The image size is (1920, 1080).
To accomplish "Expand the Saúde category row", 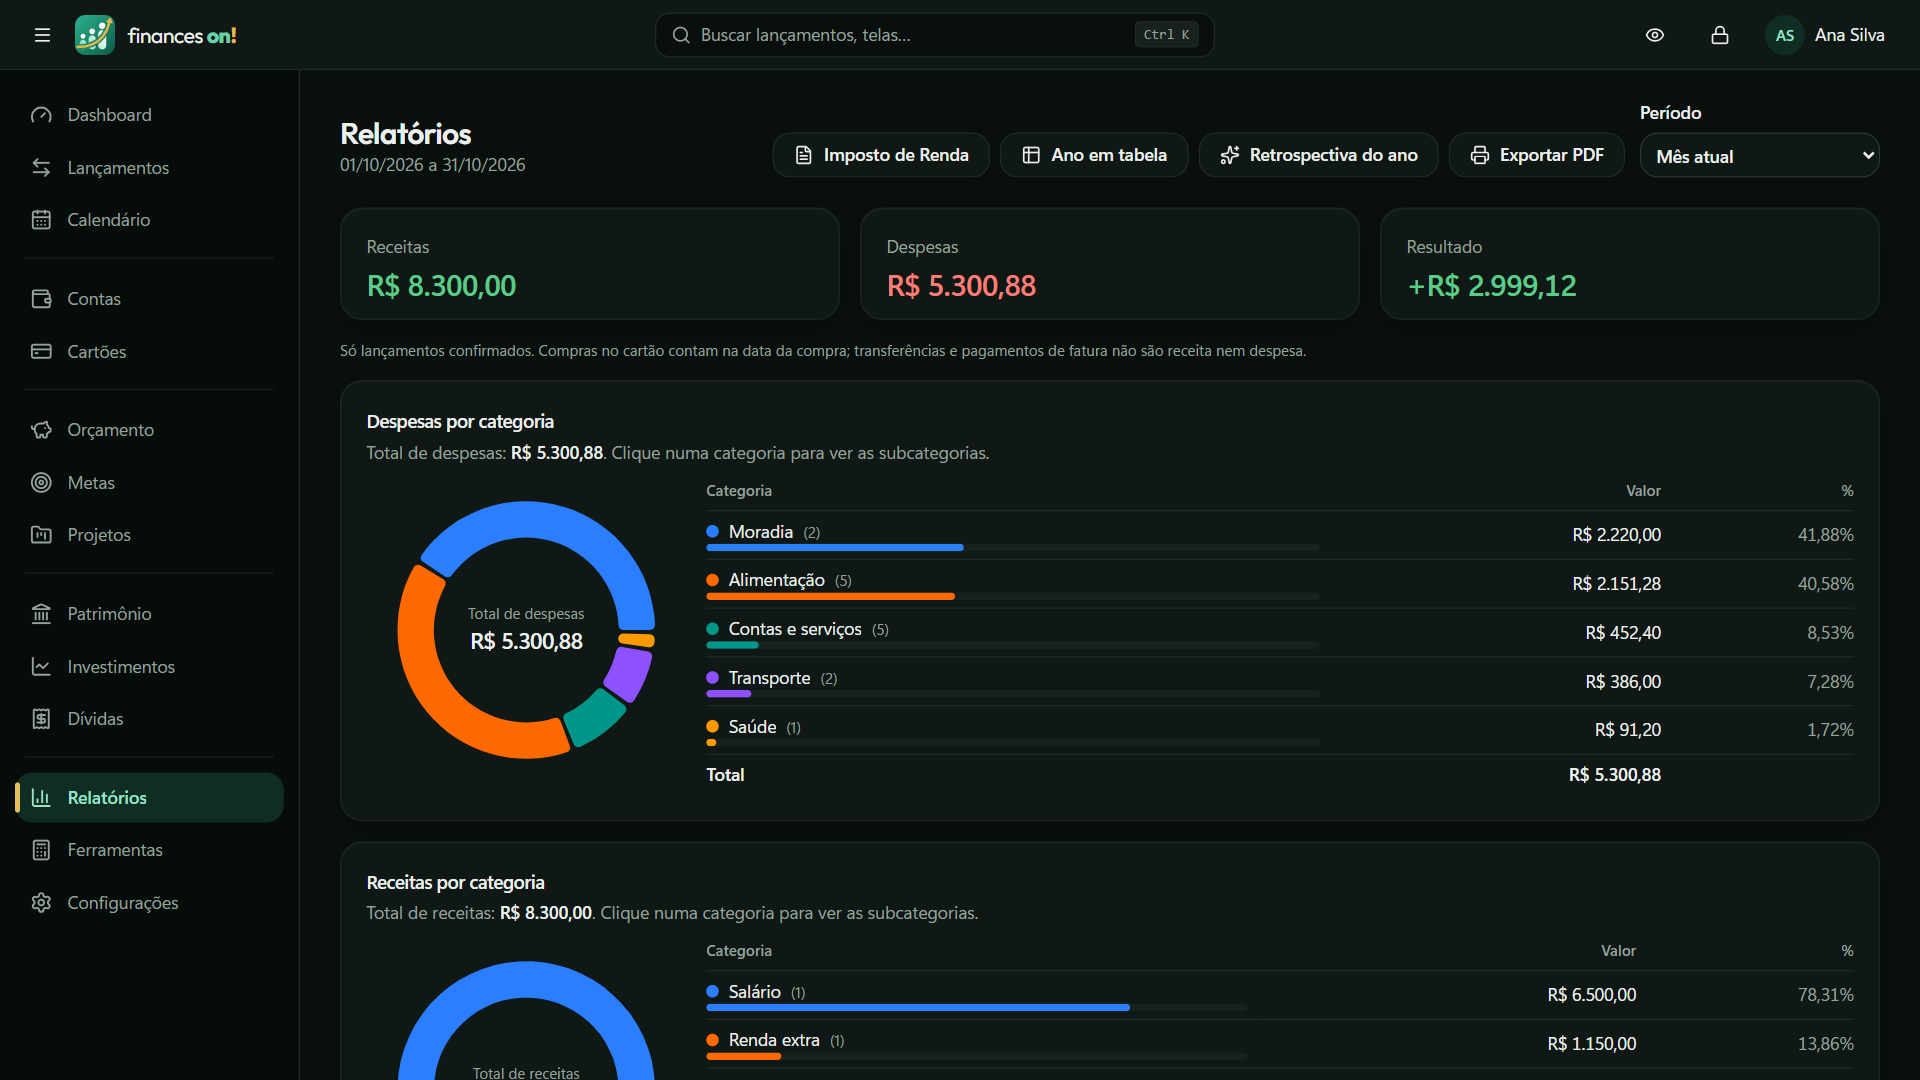I will tap(1279, 730).
